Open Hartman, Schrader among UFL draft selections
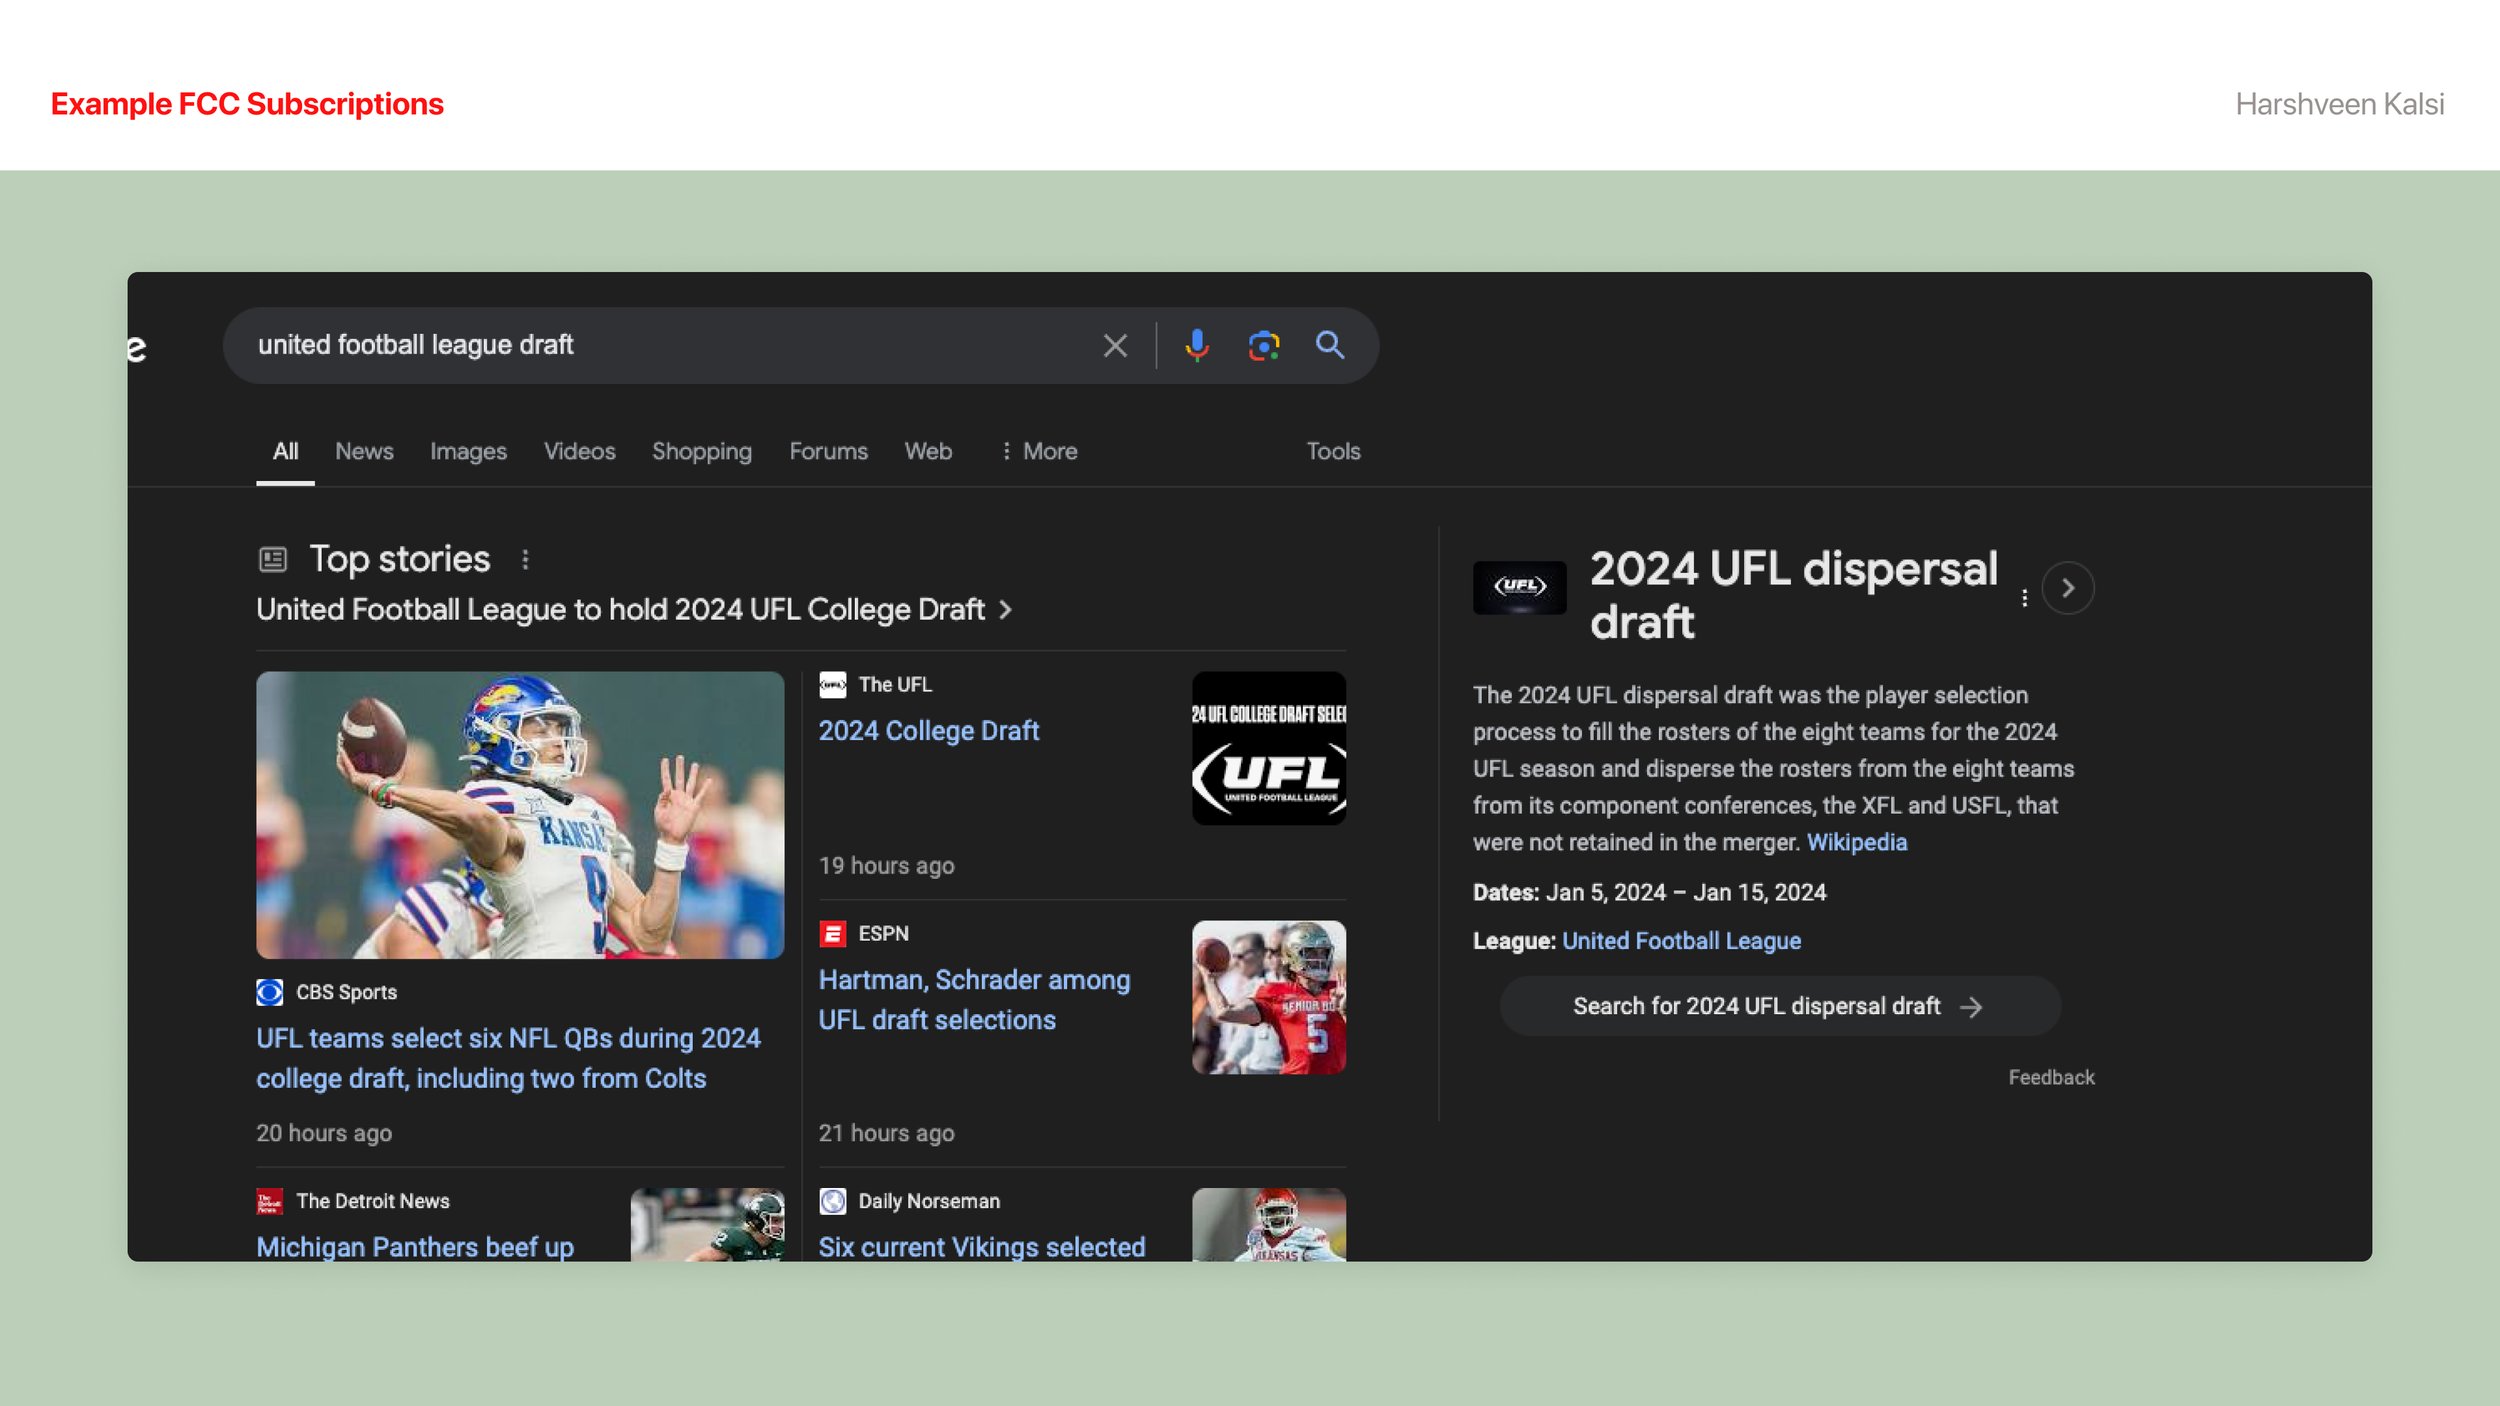The height and width of the screenshot is (1406, 2500). point(974,1000)
